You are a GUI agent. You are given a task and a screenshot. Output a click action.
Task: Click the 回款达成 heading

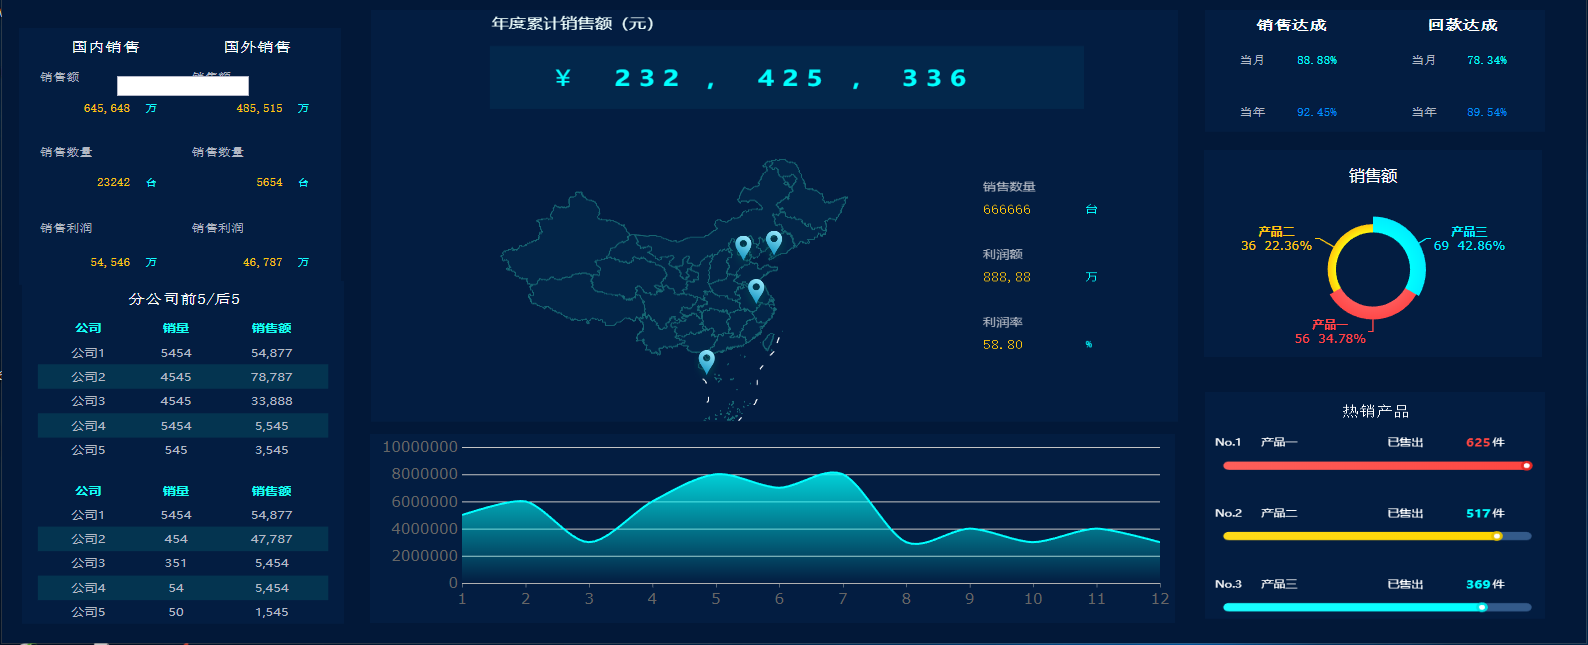click(x=1463, y=25)
